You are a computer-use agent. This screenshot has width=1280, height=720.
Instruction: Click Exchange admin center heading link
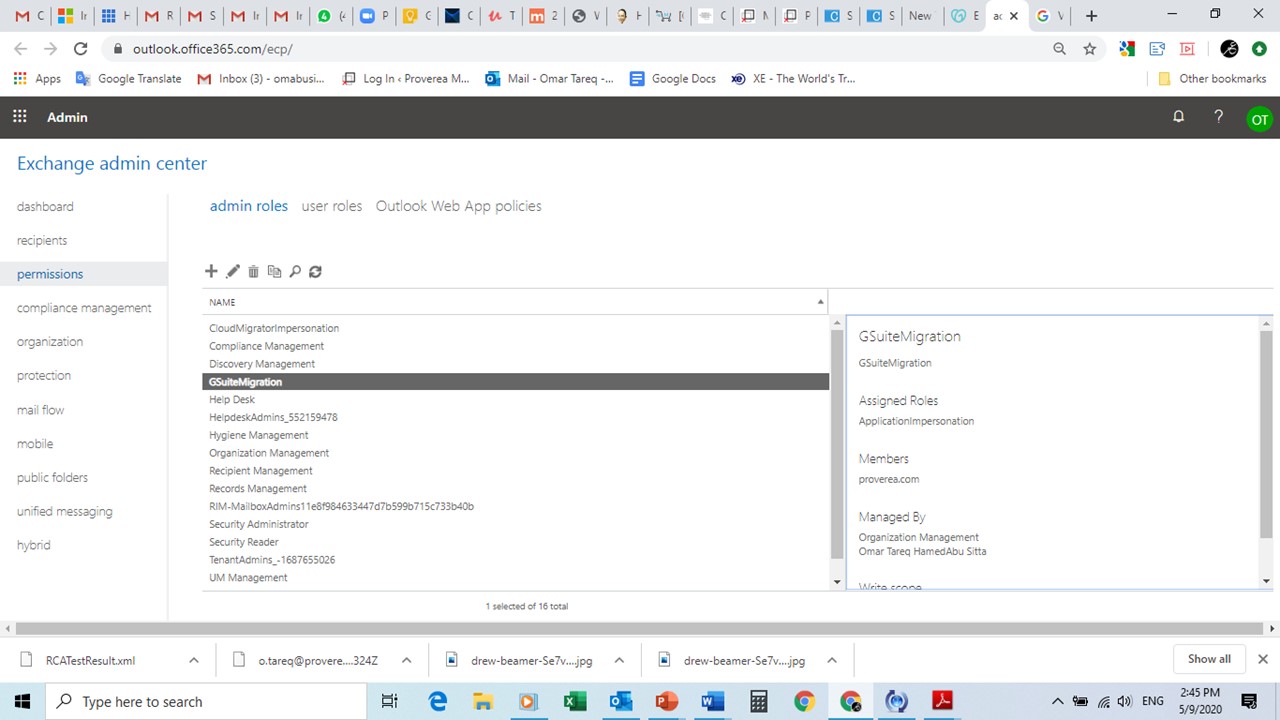coord(112,163)
